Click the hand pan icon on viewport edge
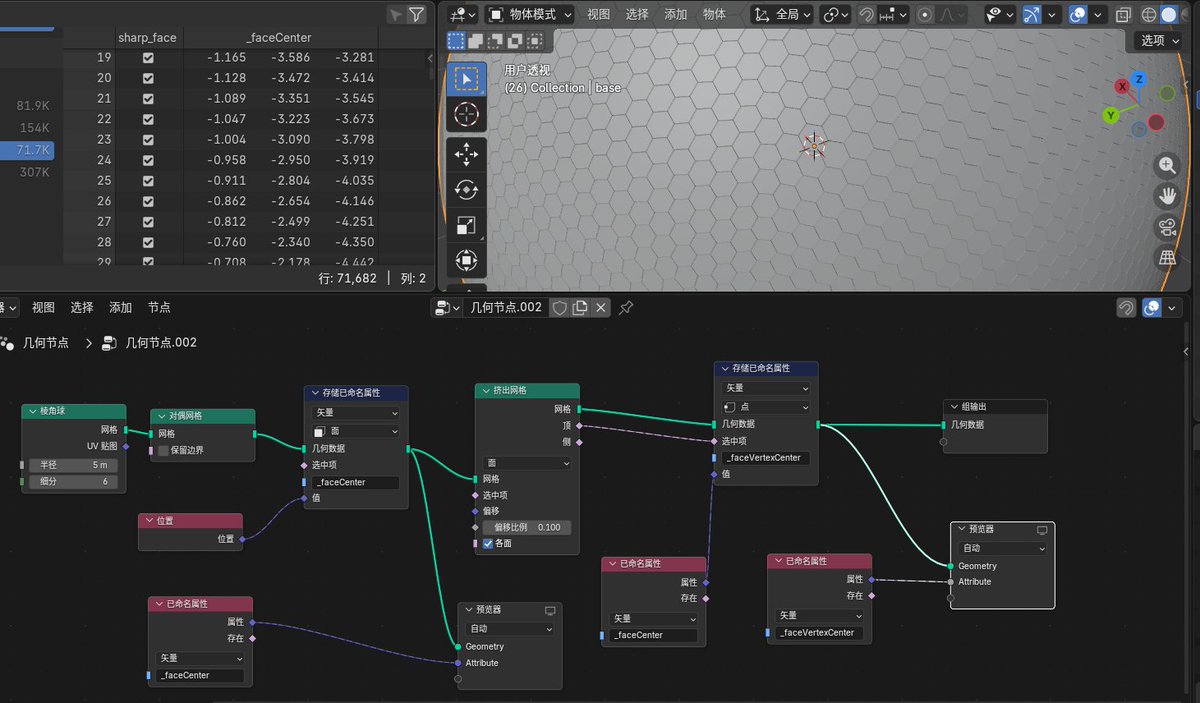This screenshot has height=703, width=1200. [1167, 196]
